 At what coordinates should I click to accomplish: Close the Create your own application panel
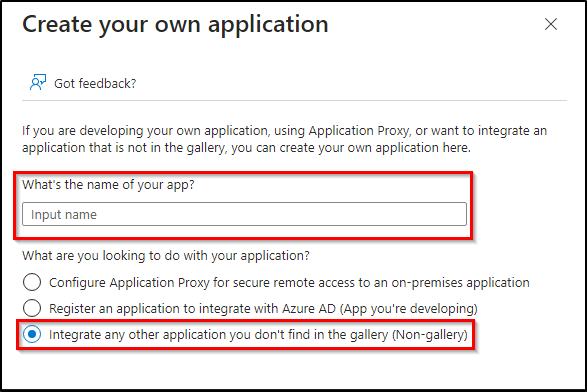tap(551, 24)
